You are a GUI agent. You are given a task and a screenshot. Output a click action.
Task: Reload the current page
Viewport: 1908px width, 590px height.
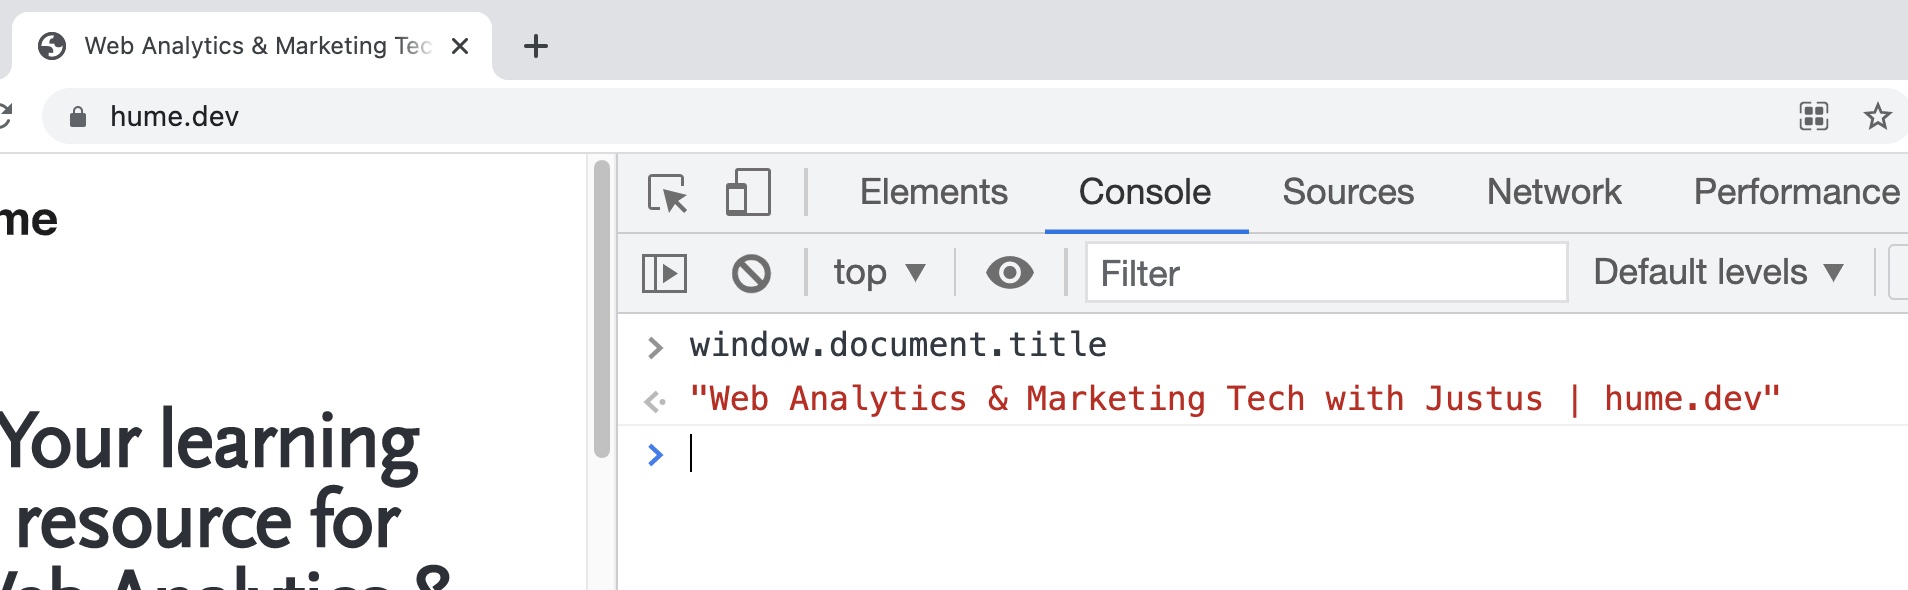(x=6, y=117)
